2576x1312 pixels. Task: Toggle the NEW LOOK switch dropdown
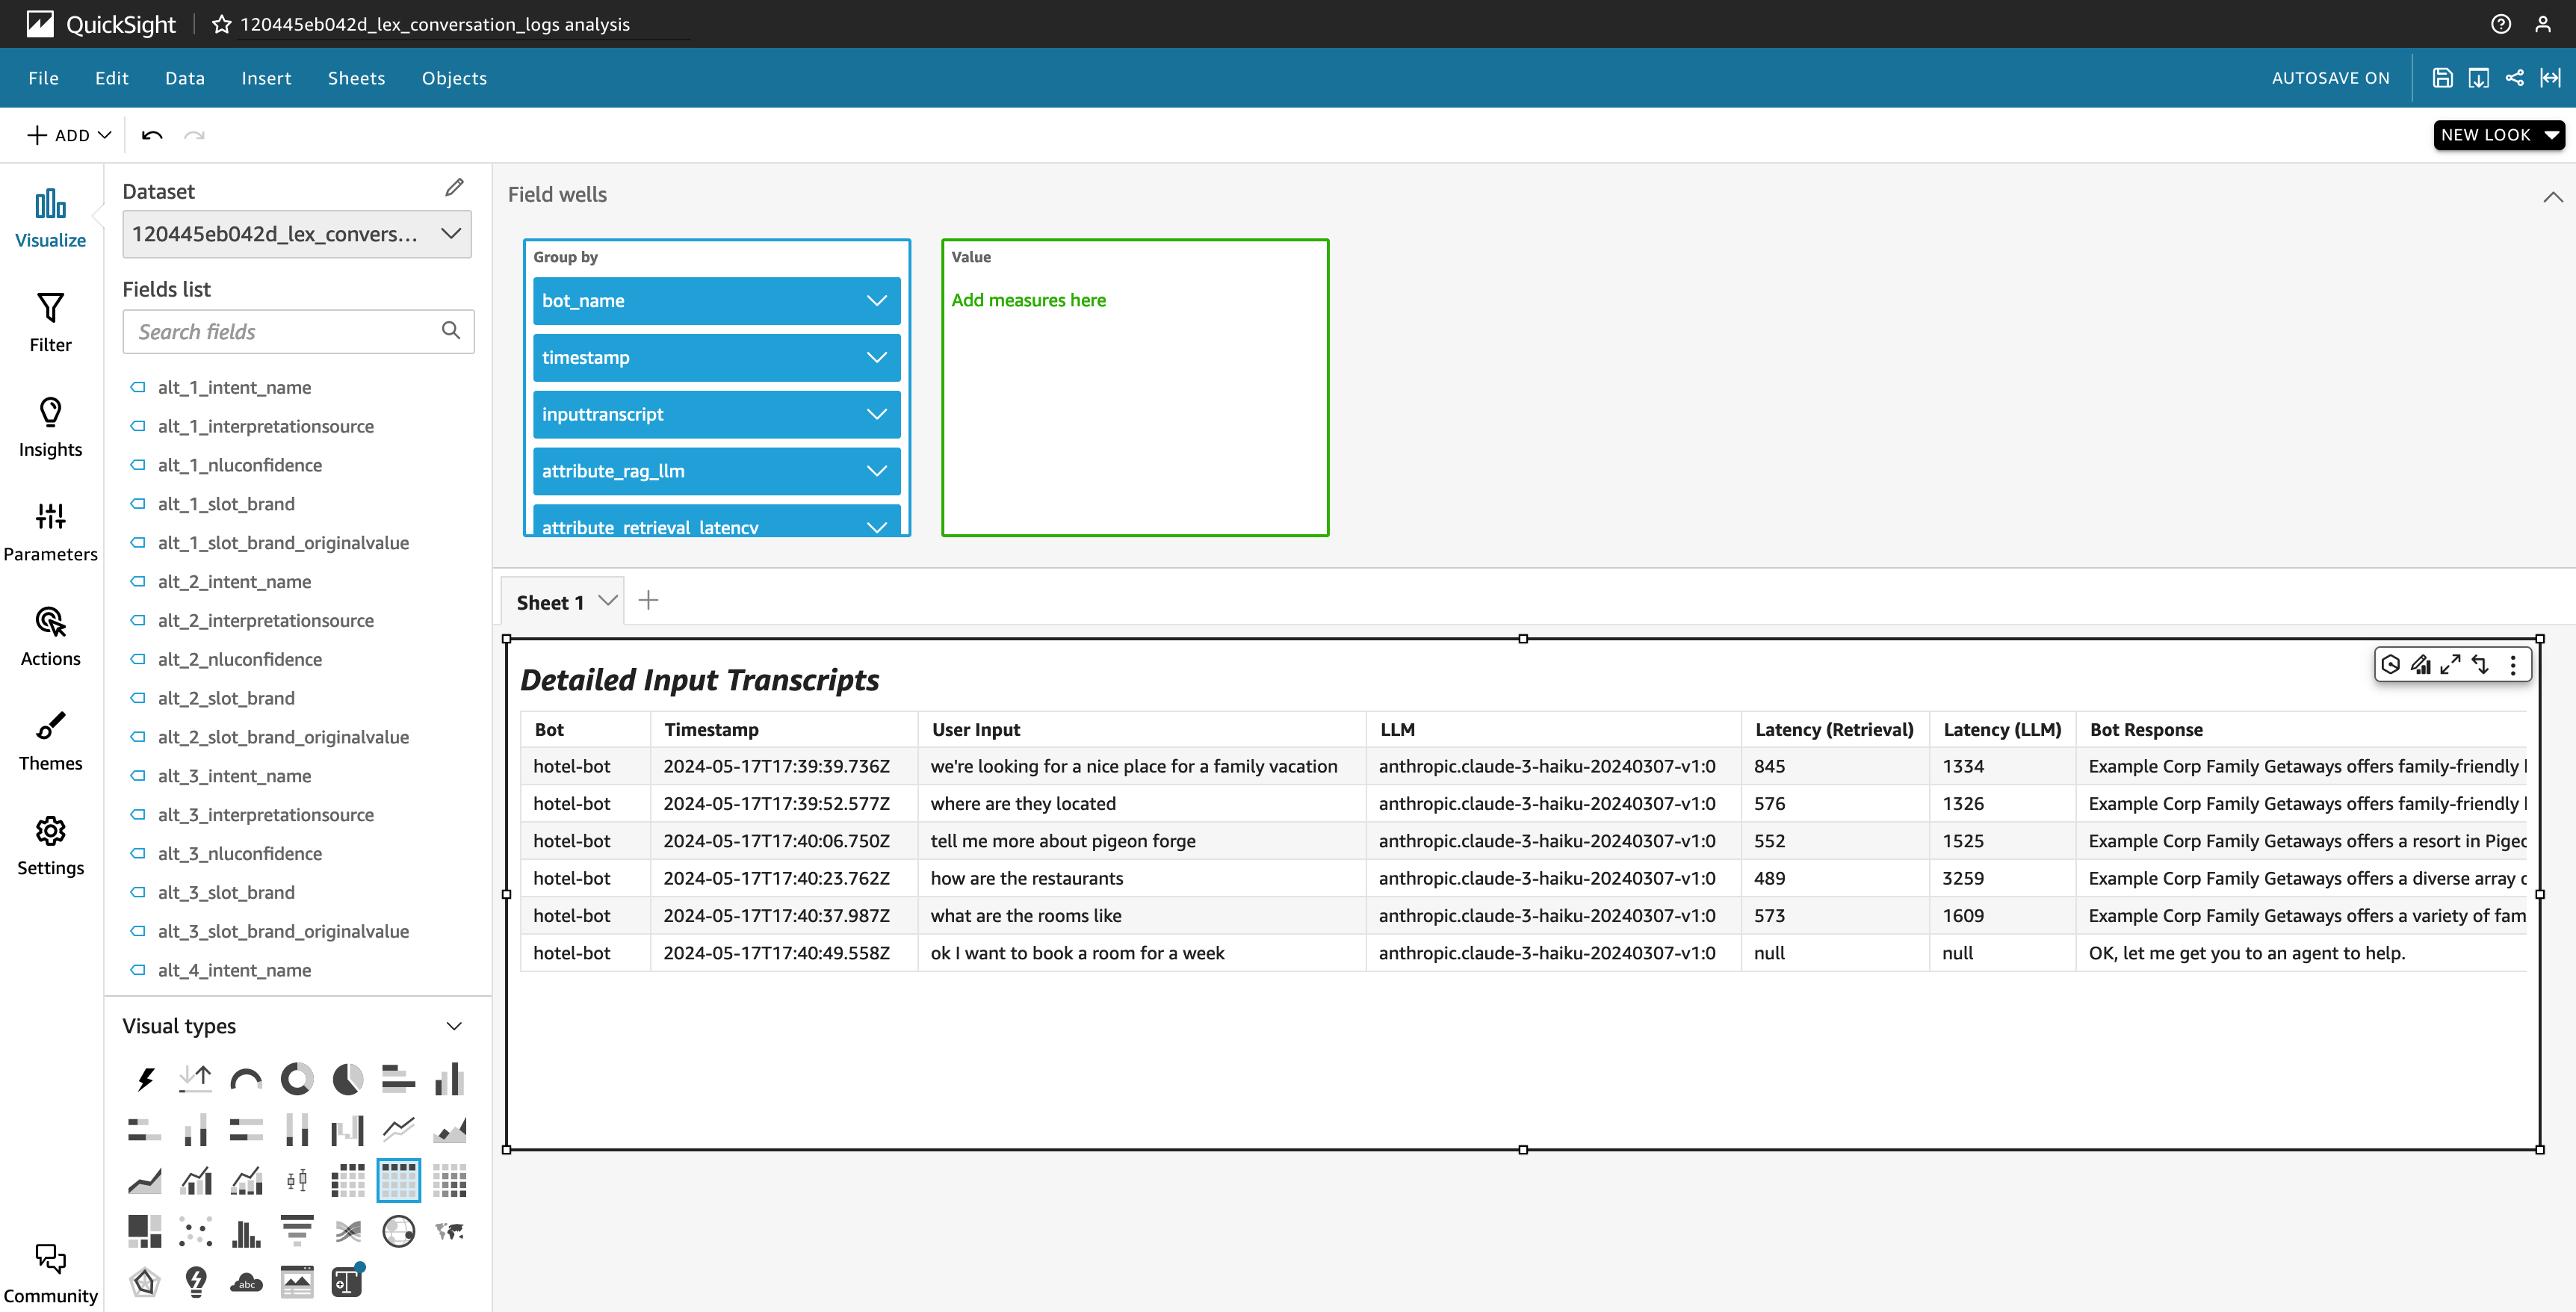coord(2498,135)
